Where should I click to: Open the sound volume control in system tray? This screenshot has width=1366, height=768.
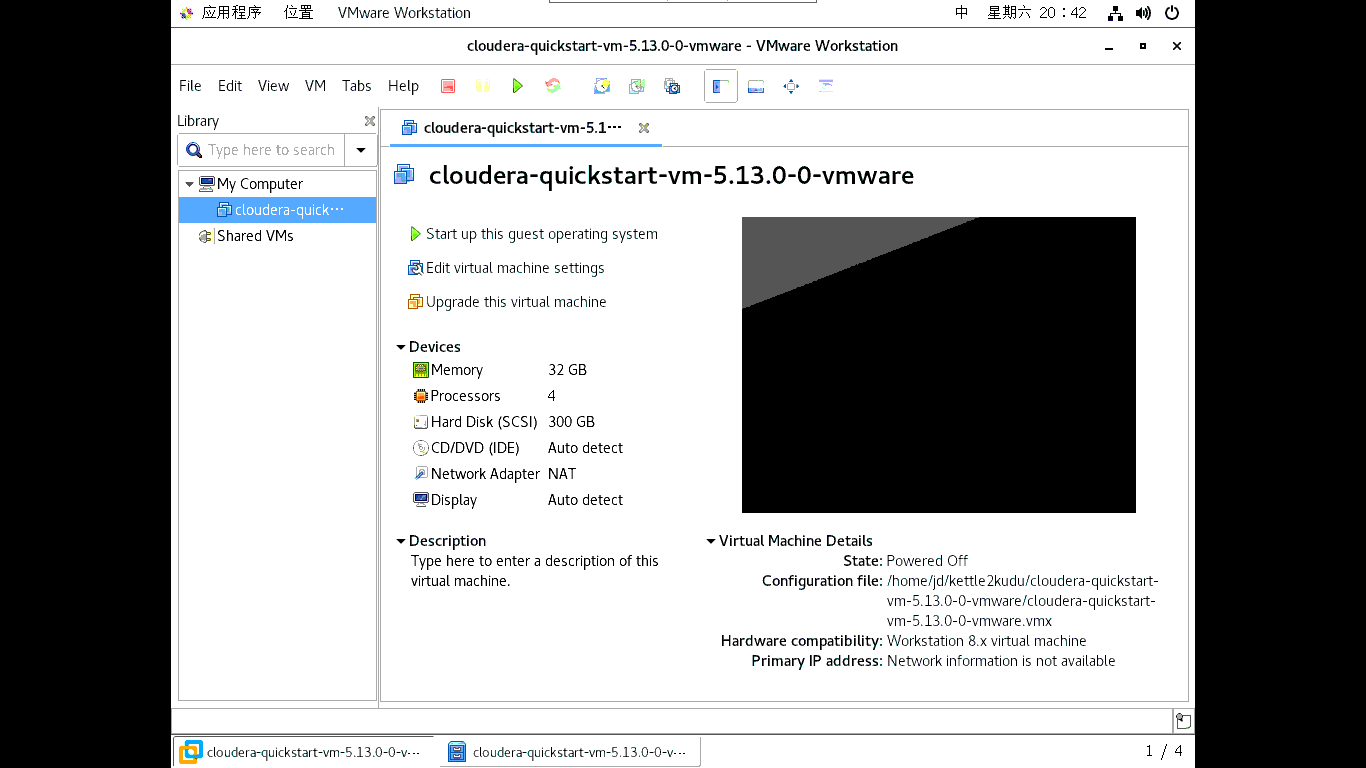coord(1143,13)
